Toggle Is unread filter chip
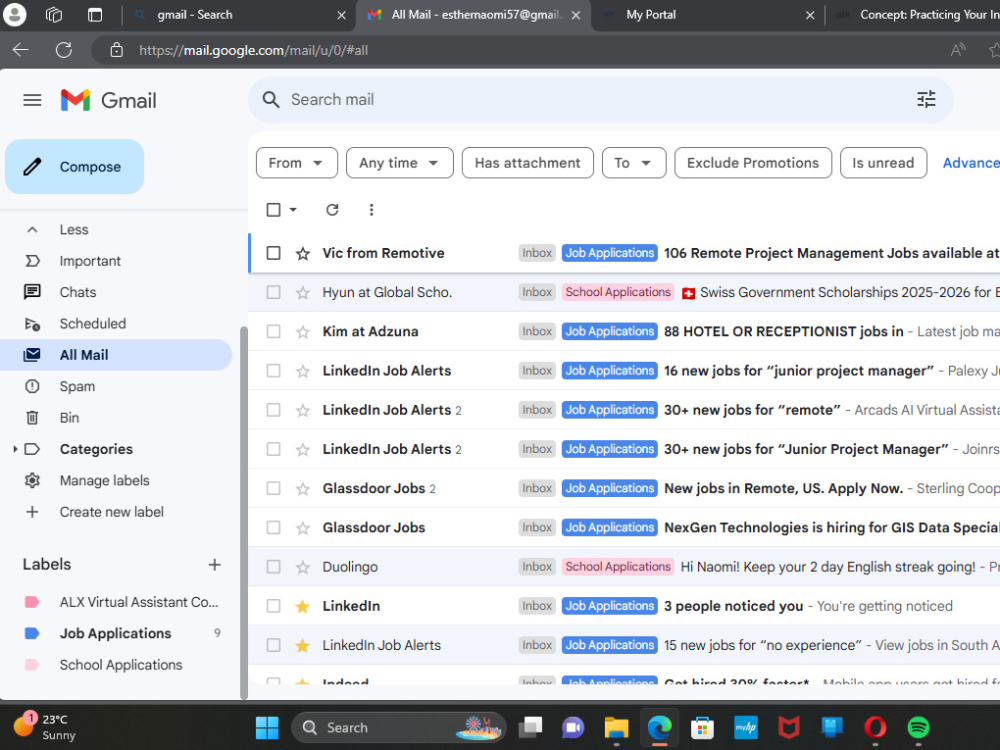This screenshot has width=1000, height=750. (883, 163)
